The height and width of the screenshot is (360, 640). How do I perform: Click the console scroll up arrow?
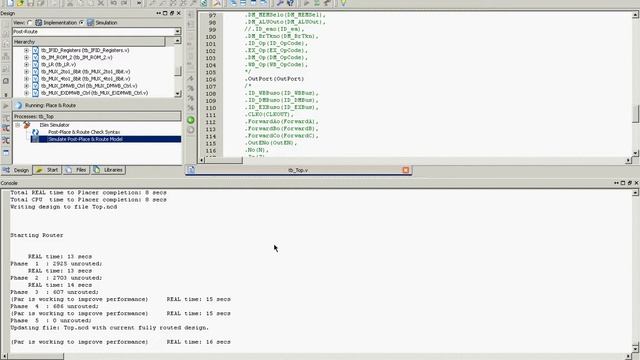click(x=636, y=192)
